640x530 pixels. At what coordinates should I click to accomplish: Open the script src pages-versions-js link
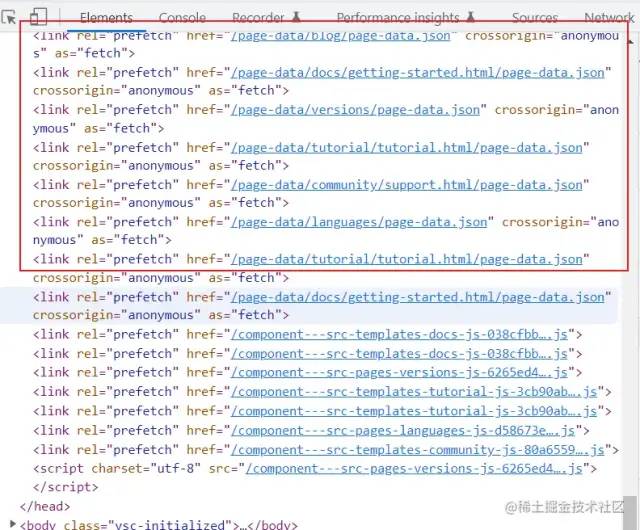pyautogui.click(x=414, y=469)
